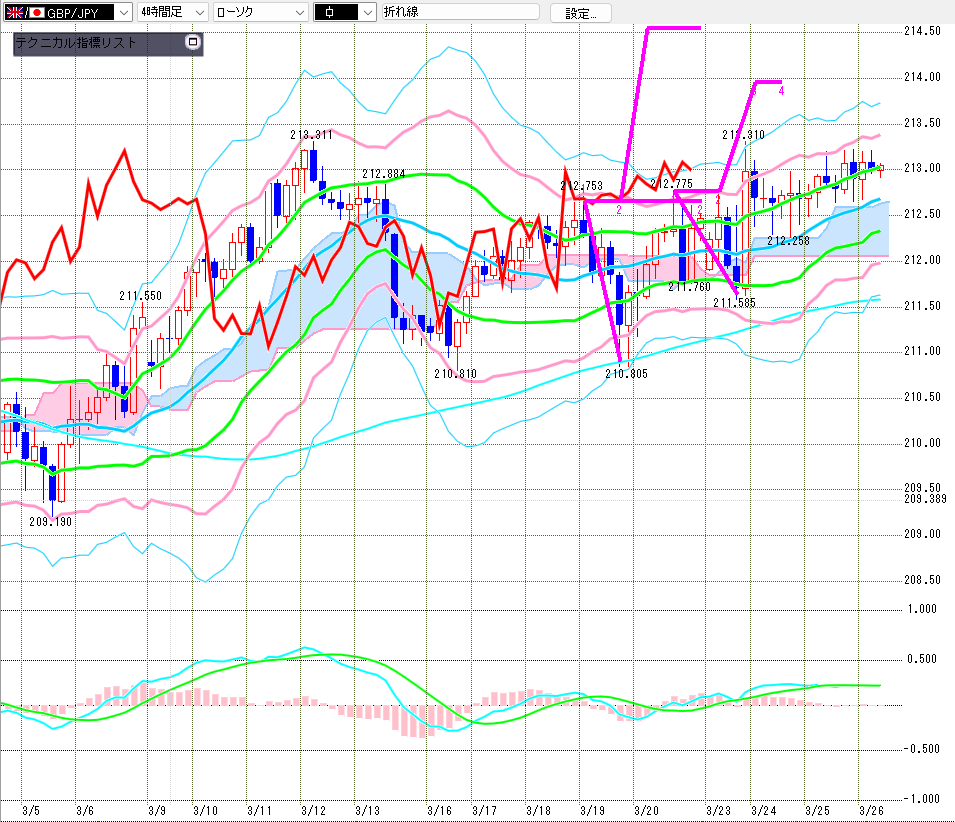Click the Japan flag icon beside GBP/JPY
Screen dimensions: 955x822
pyautogui.click(x=36, y=12)
